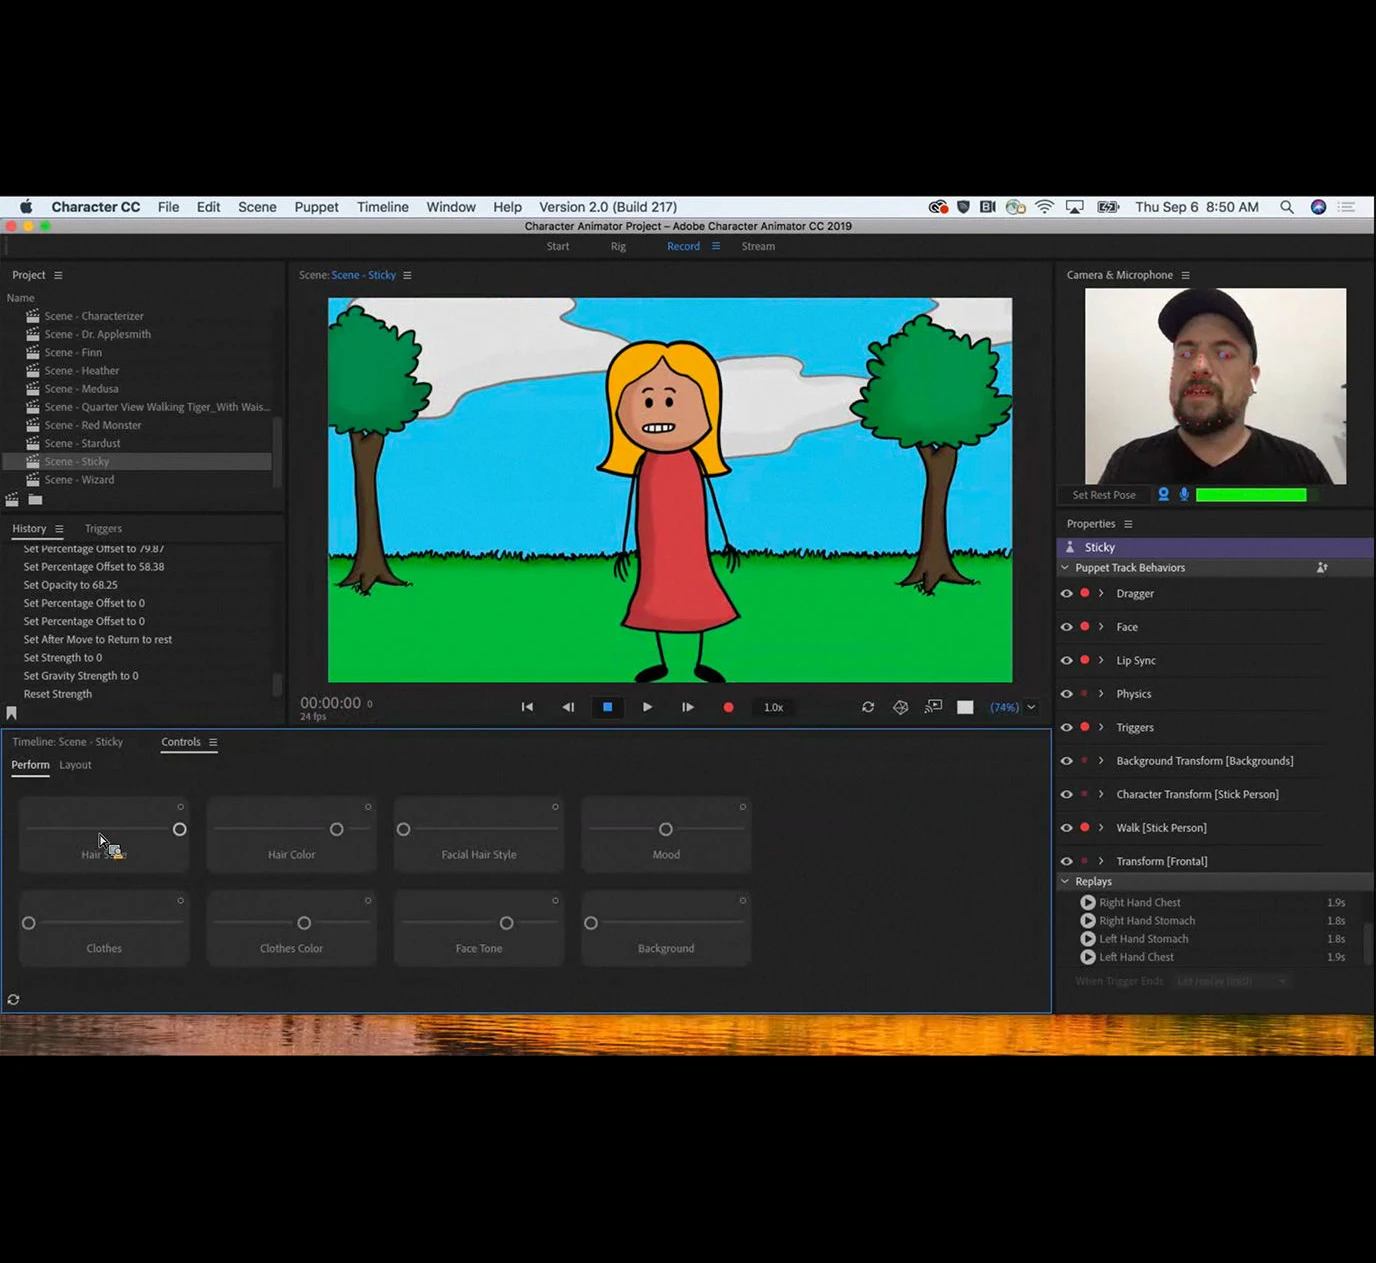Expand the Lip Sync behavior settings

[1101, 661]
